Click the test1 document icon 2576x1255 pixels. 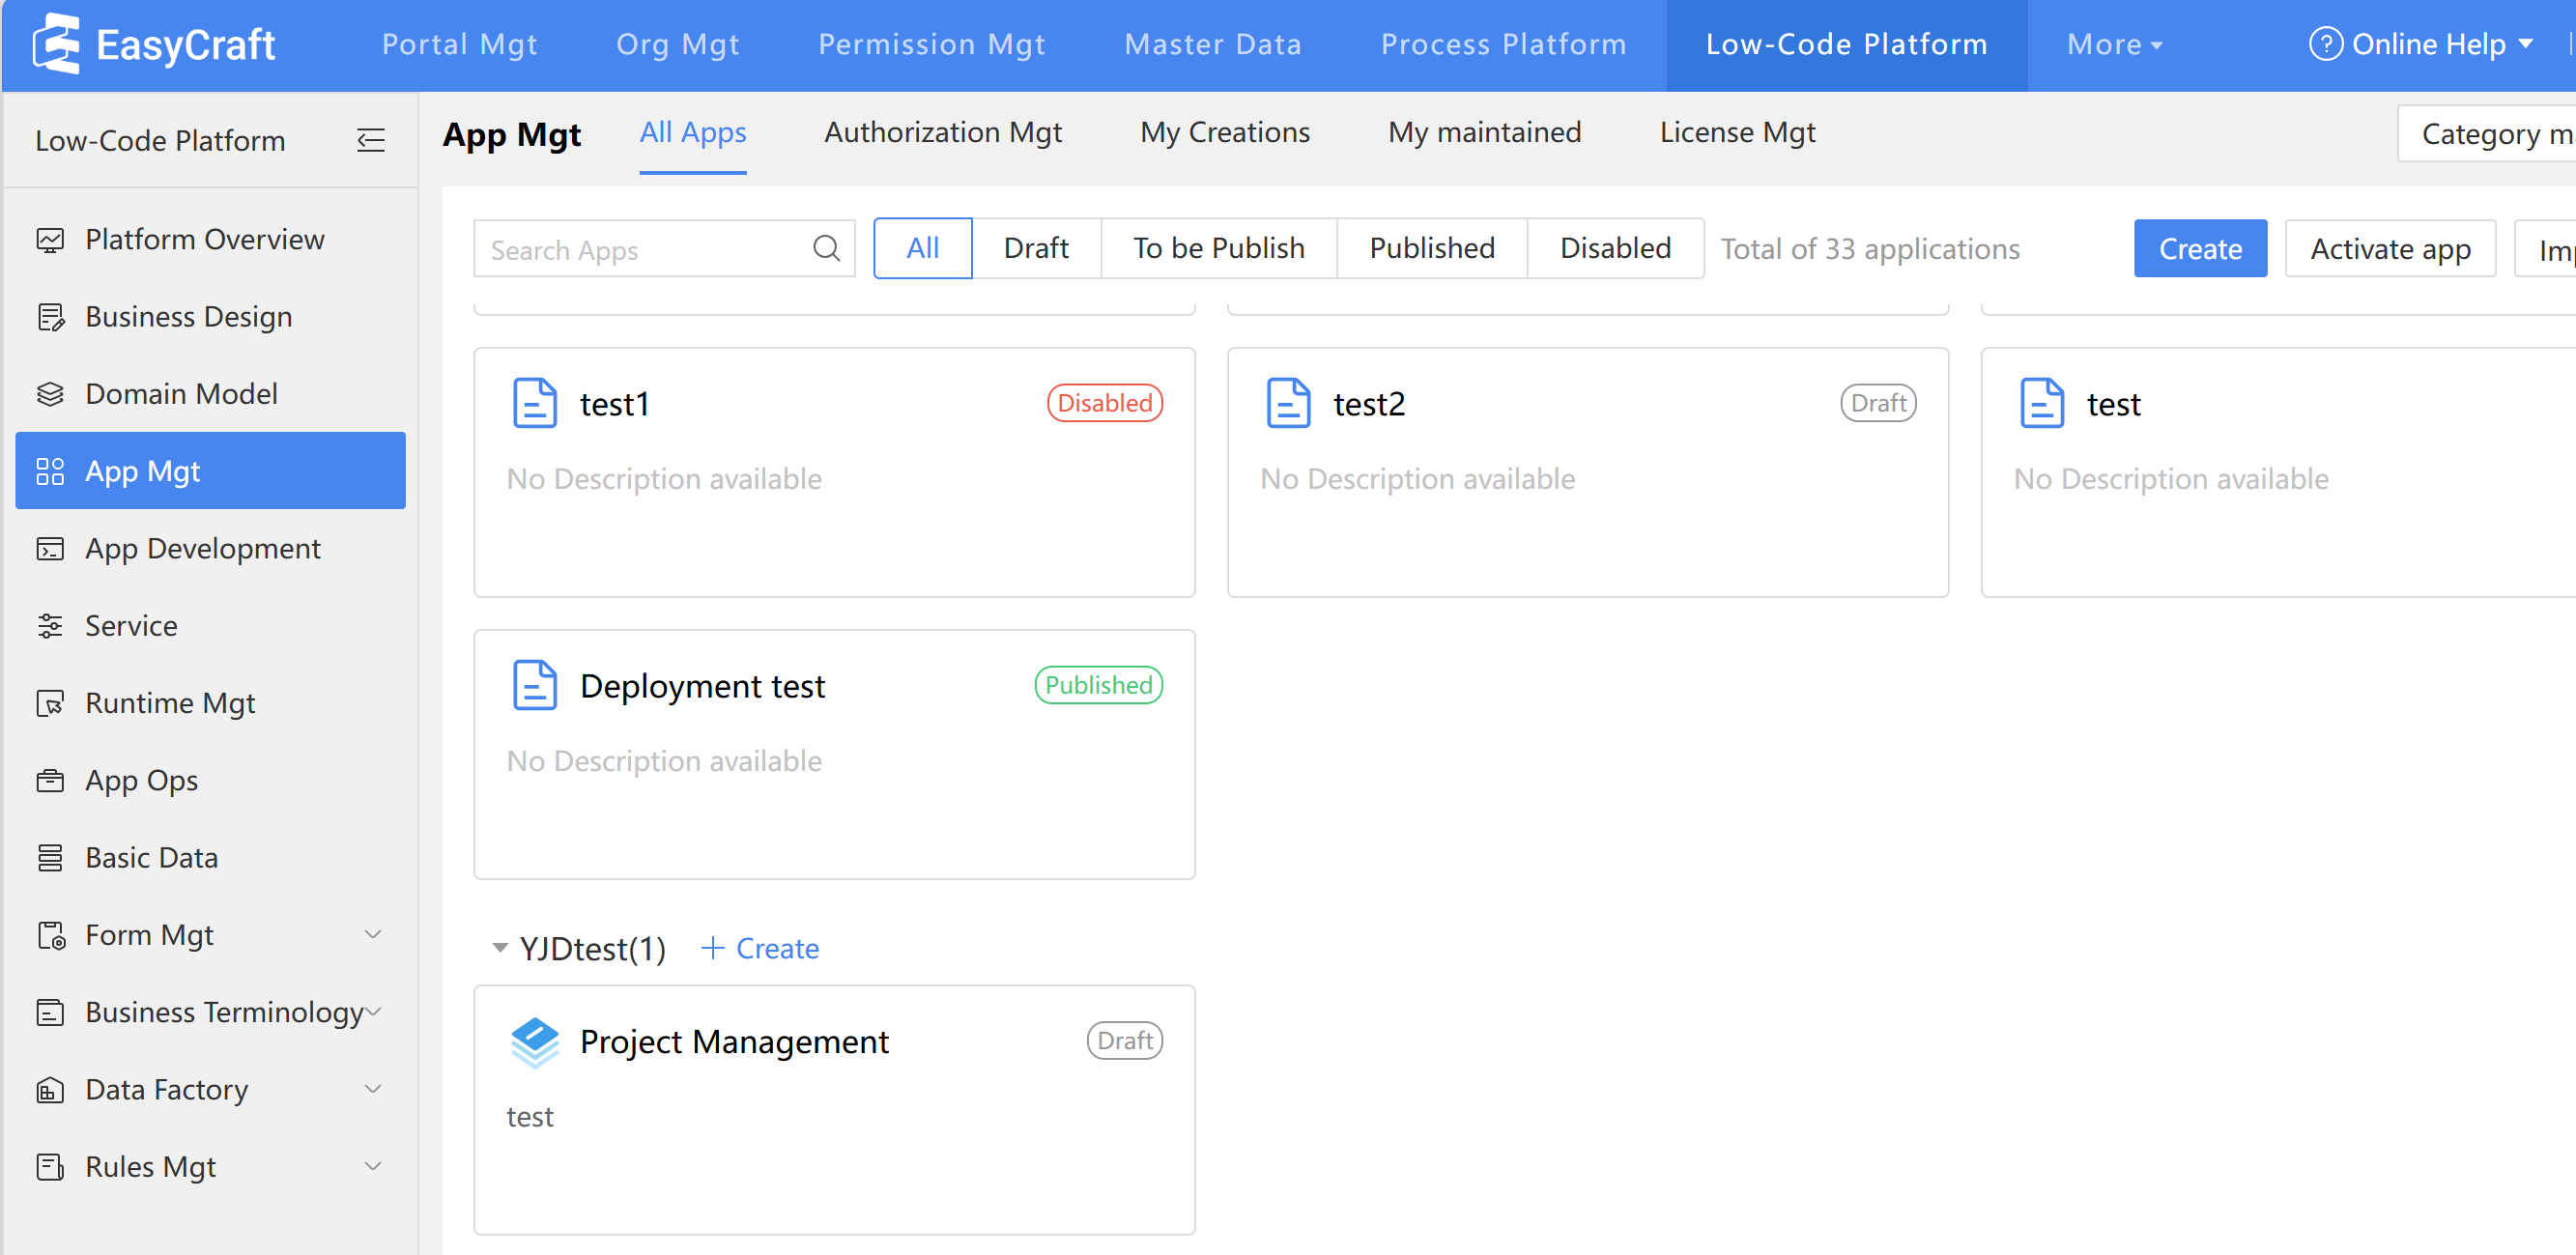535,404
